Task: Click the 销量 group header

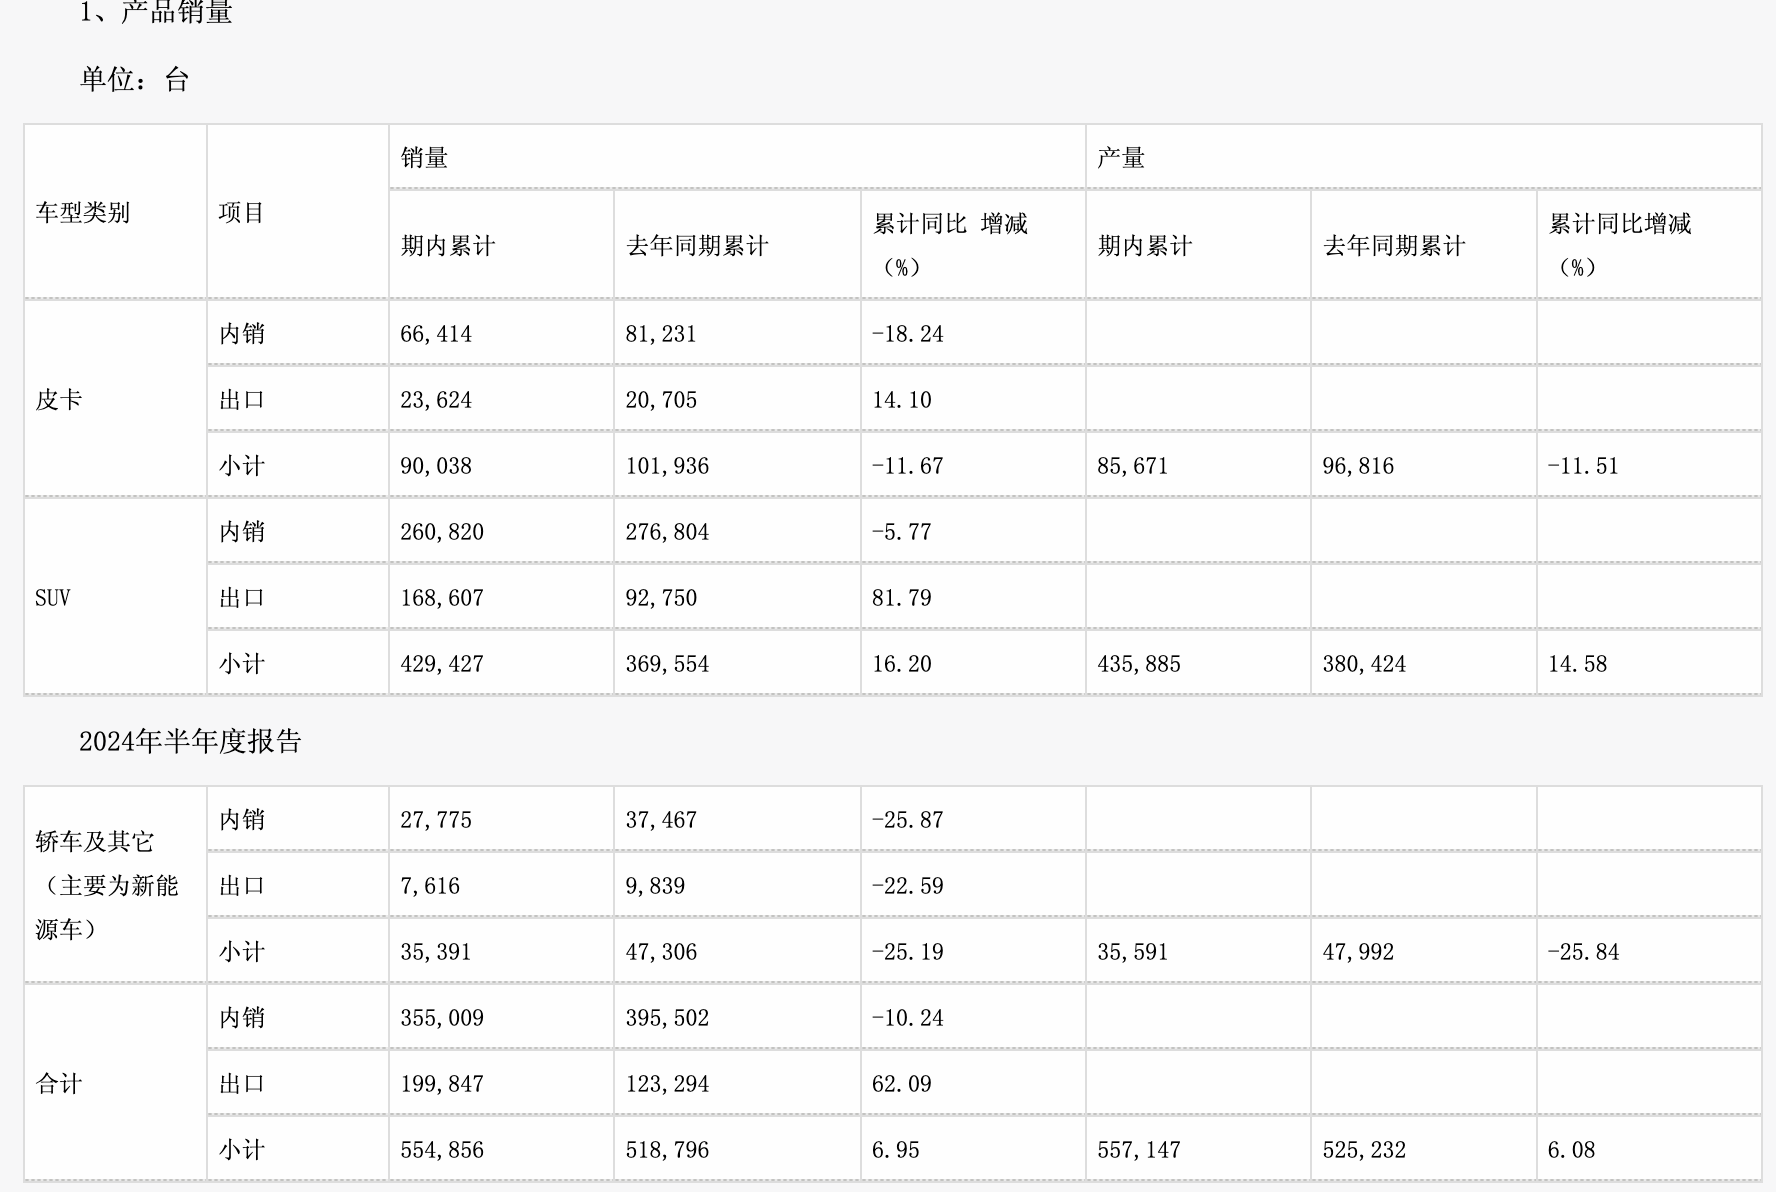Action: point(424,158)
